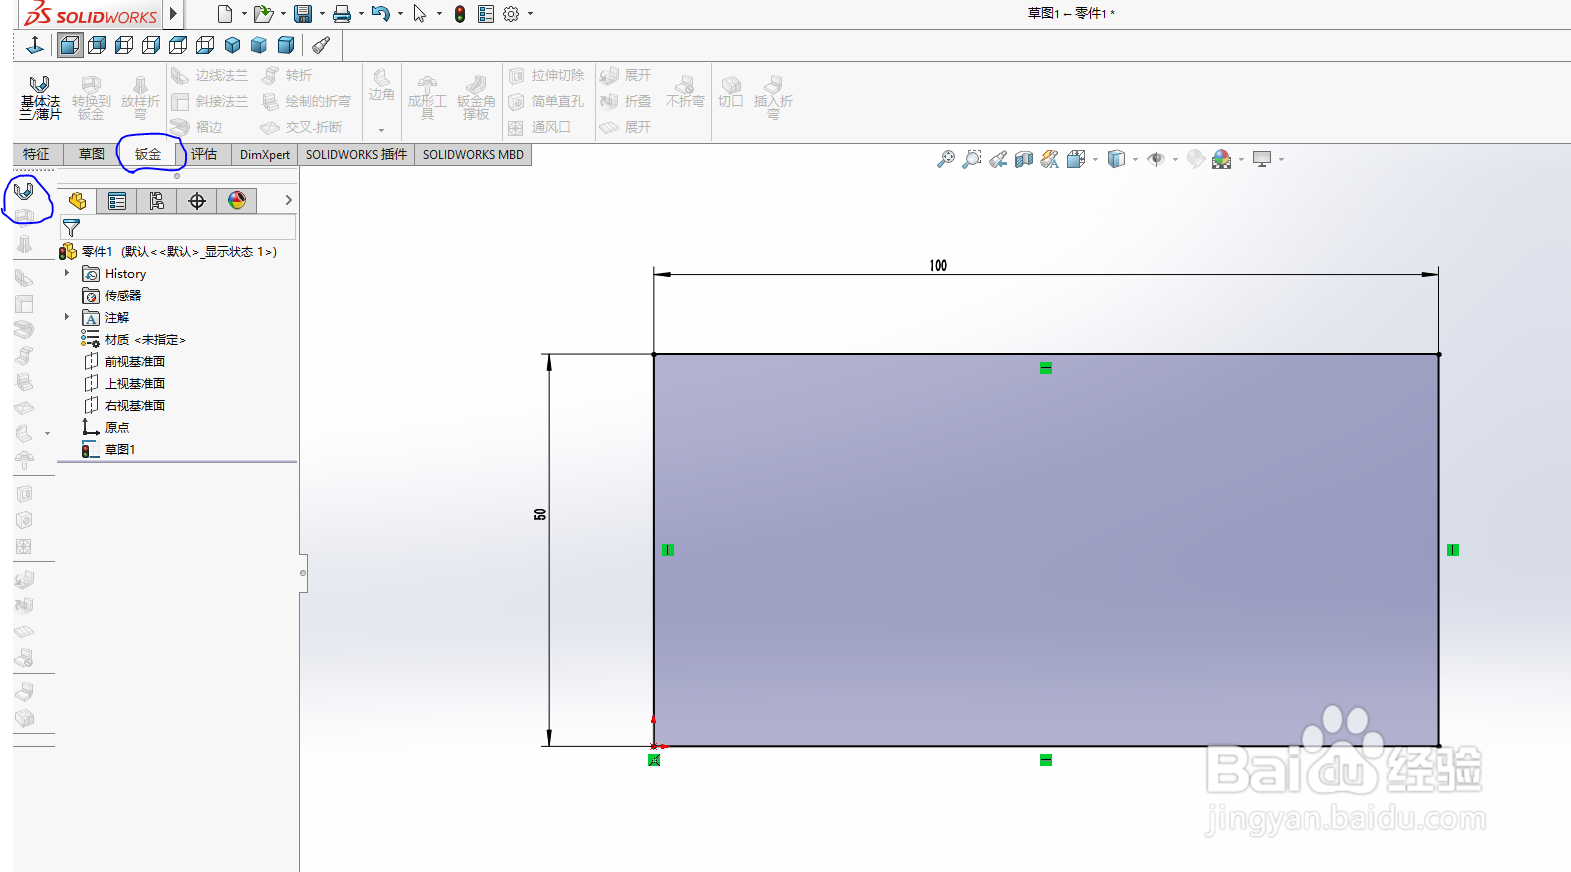Open dropdown arrow next to Options gear
1571x872 pixels.
pos(530,14)
